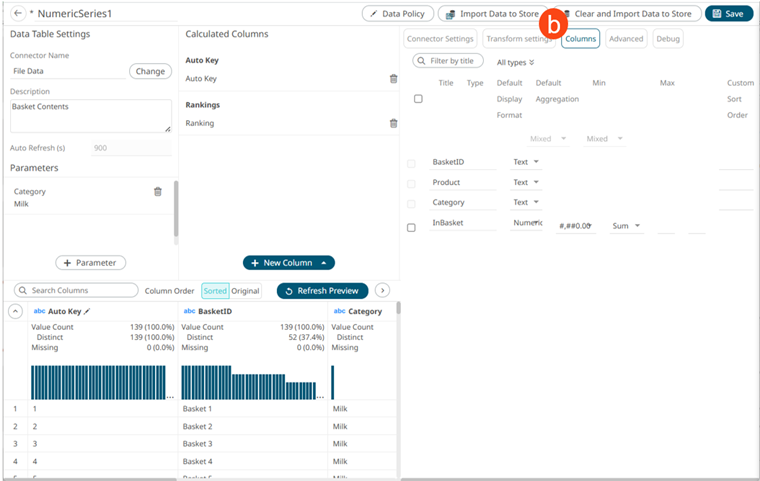760x481 pixels.
Task: Switch column order to Original
Action: [x=246, y=291]
